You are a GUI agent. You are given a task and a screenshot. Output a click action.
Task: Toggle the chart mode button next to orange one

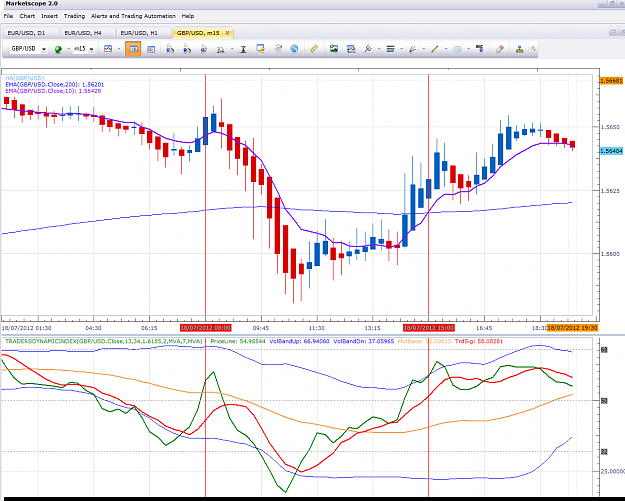click(151, 49)
